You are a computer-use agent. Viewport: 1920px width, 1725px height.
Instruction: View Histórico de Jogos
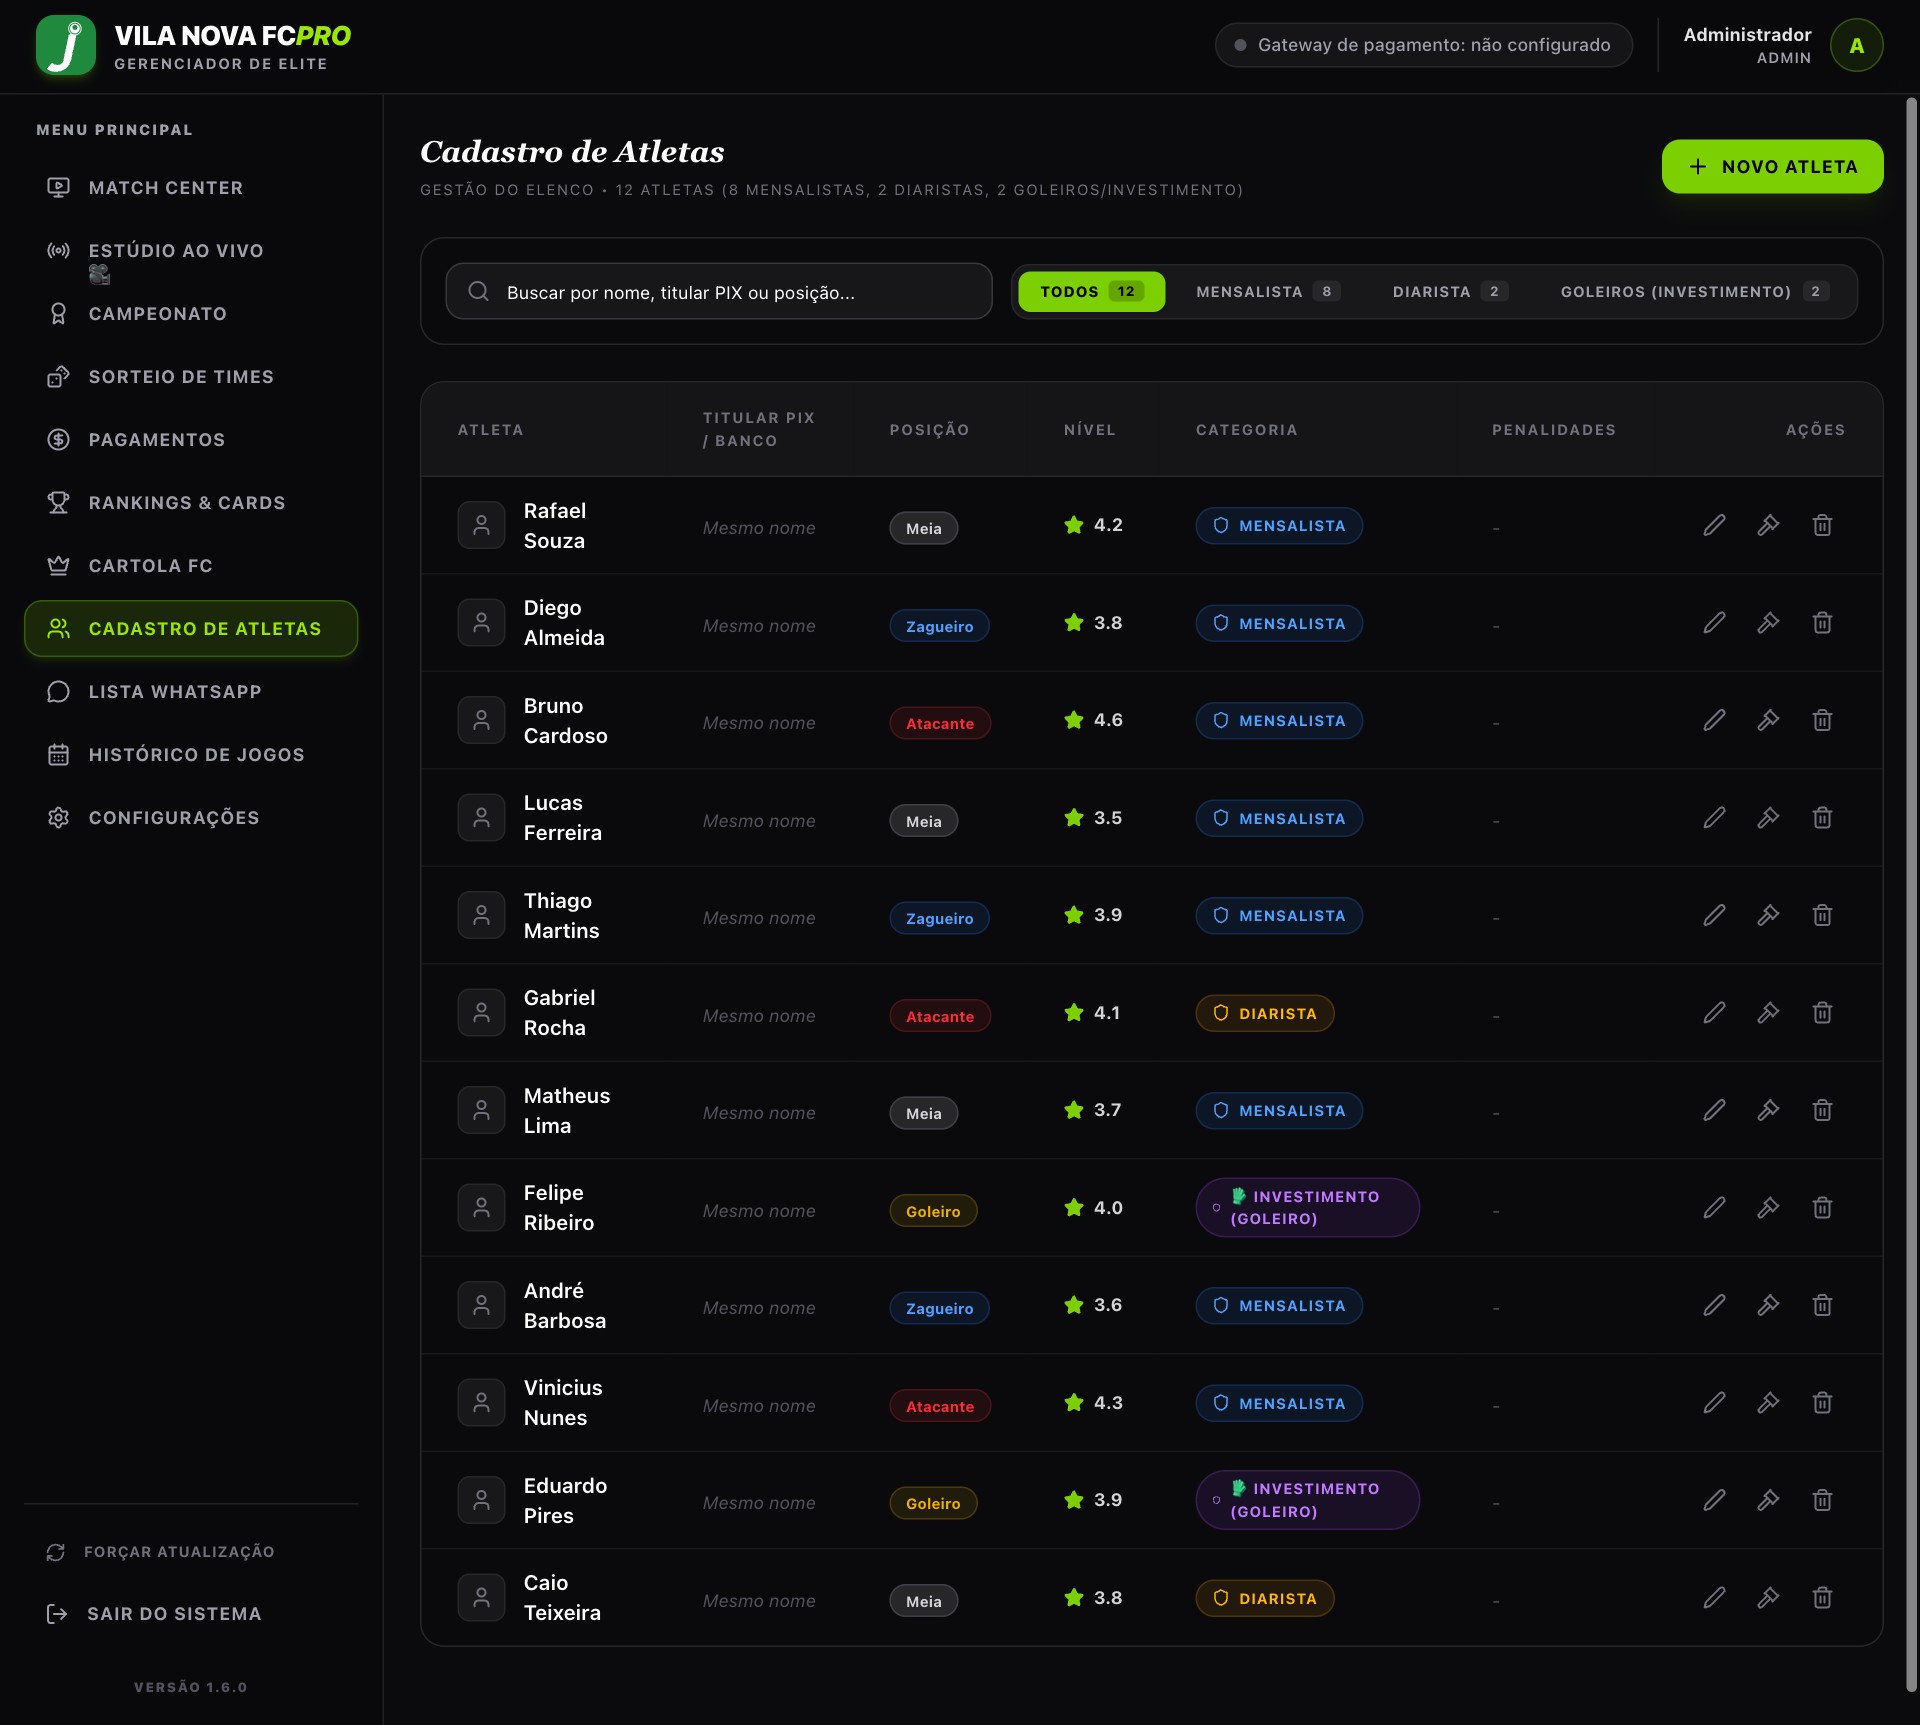(191, 755)
